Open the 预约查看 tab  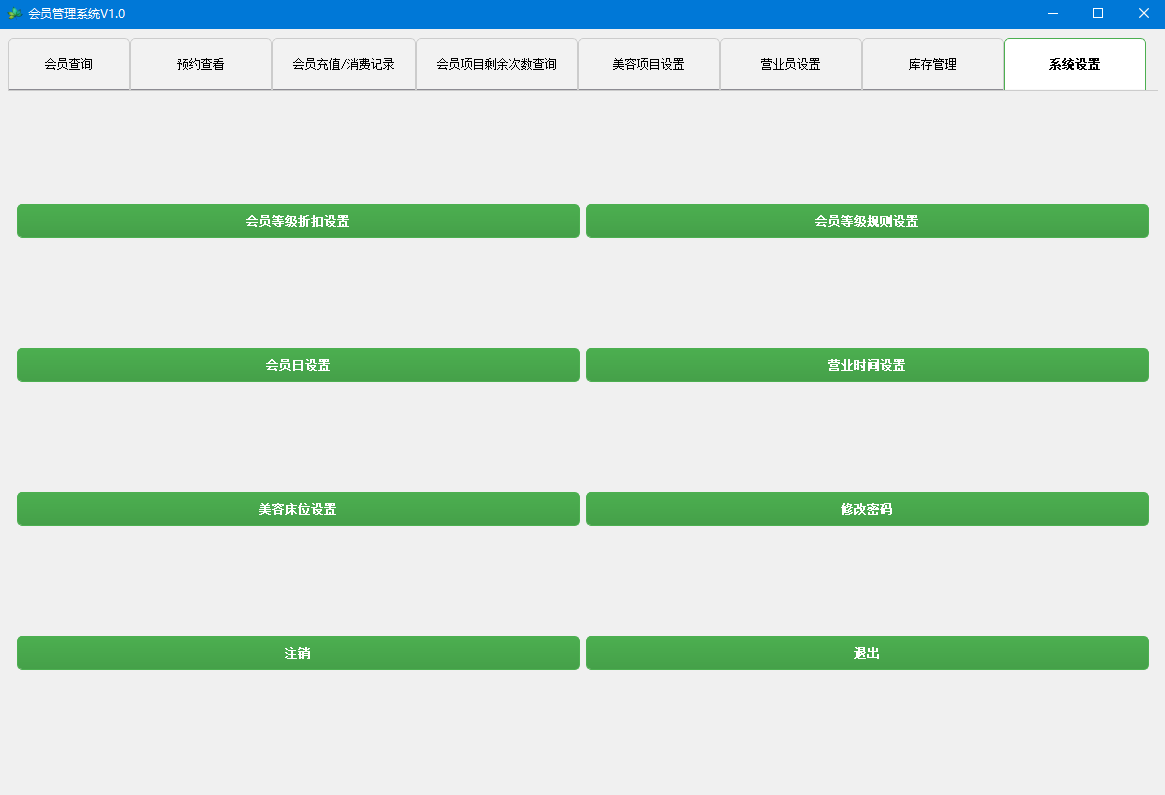click(200, 63)
